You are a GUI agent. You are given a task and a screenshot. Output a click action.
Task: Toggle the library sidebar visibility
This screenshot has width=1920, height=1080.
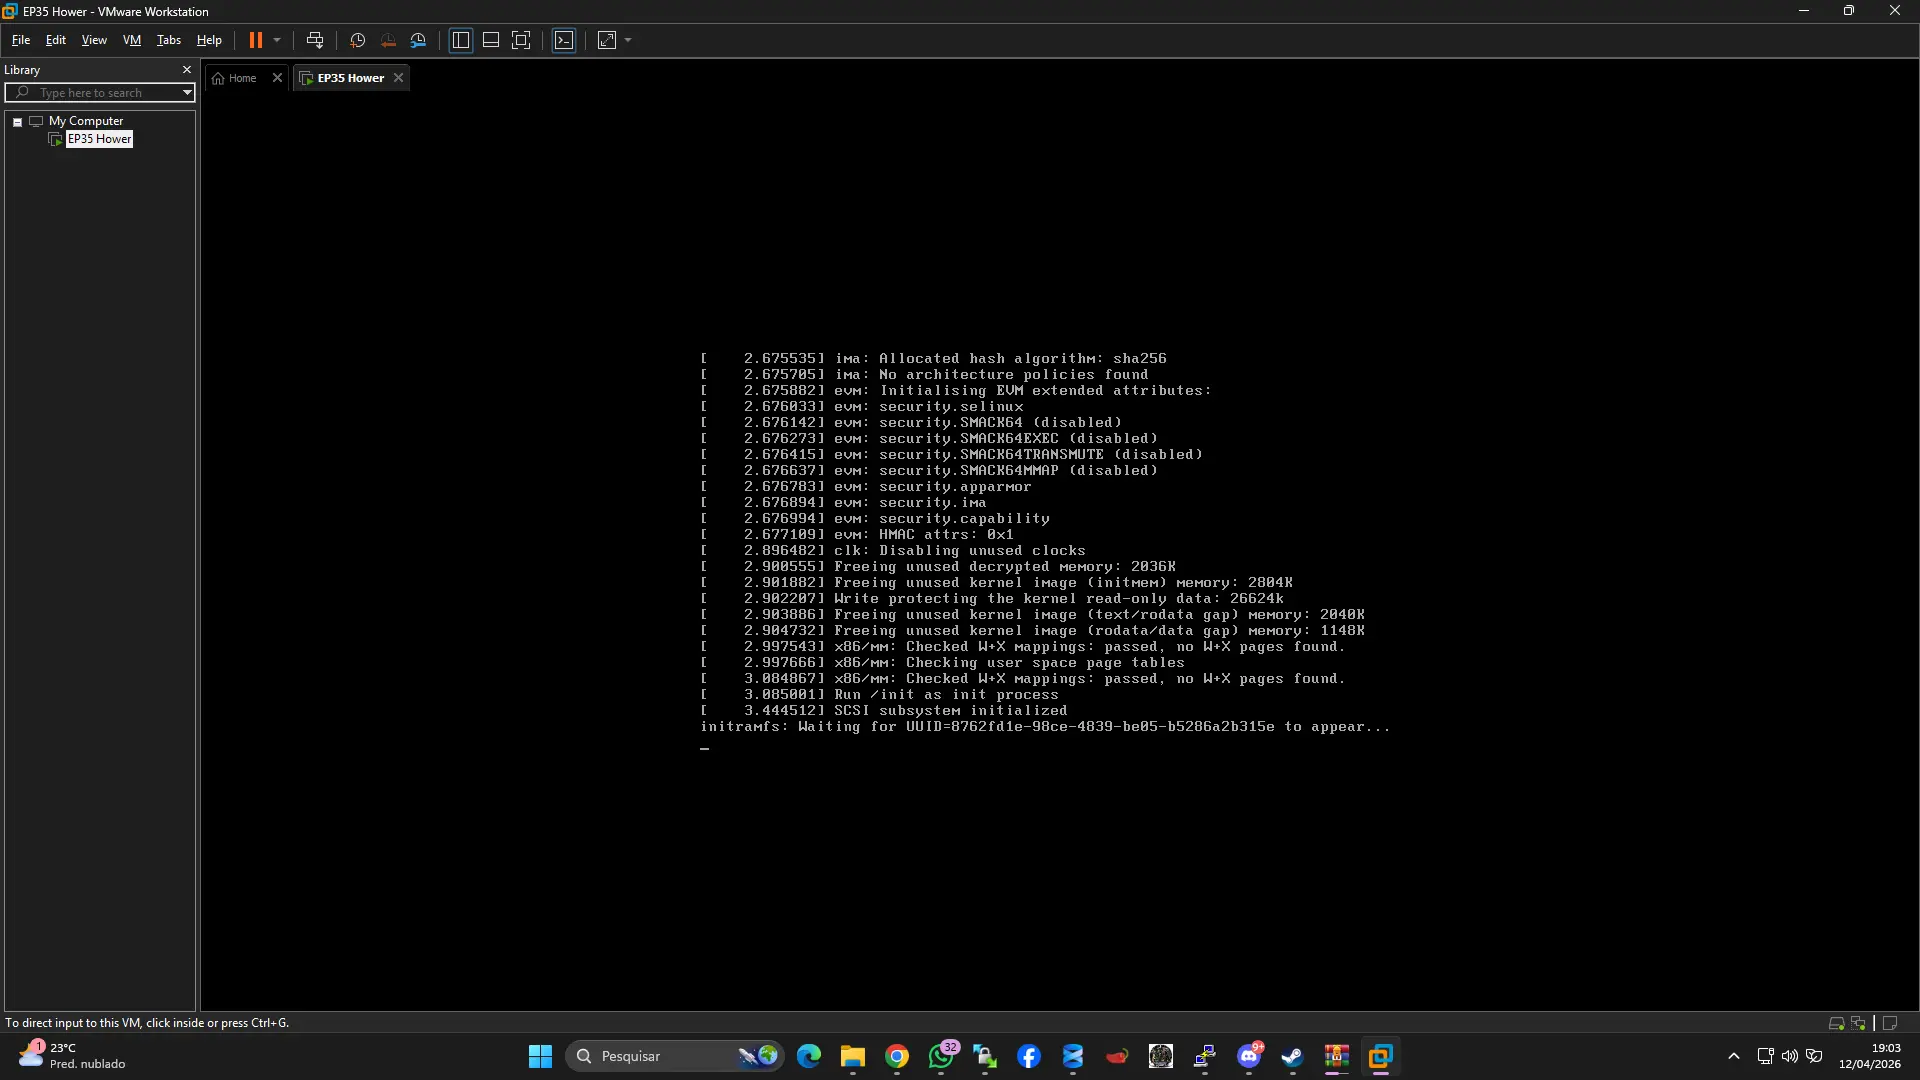pos(461,40)
